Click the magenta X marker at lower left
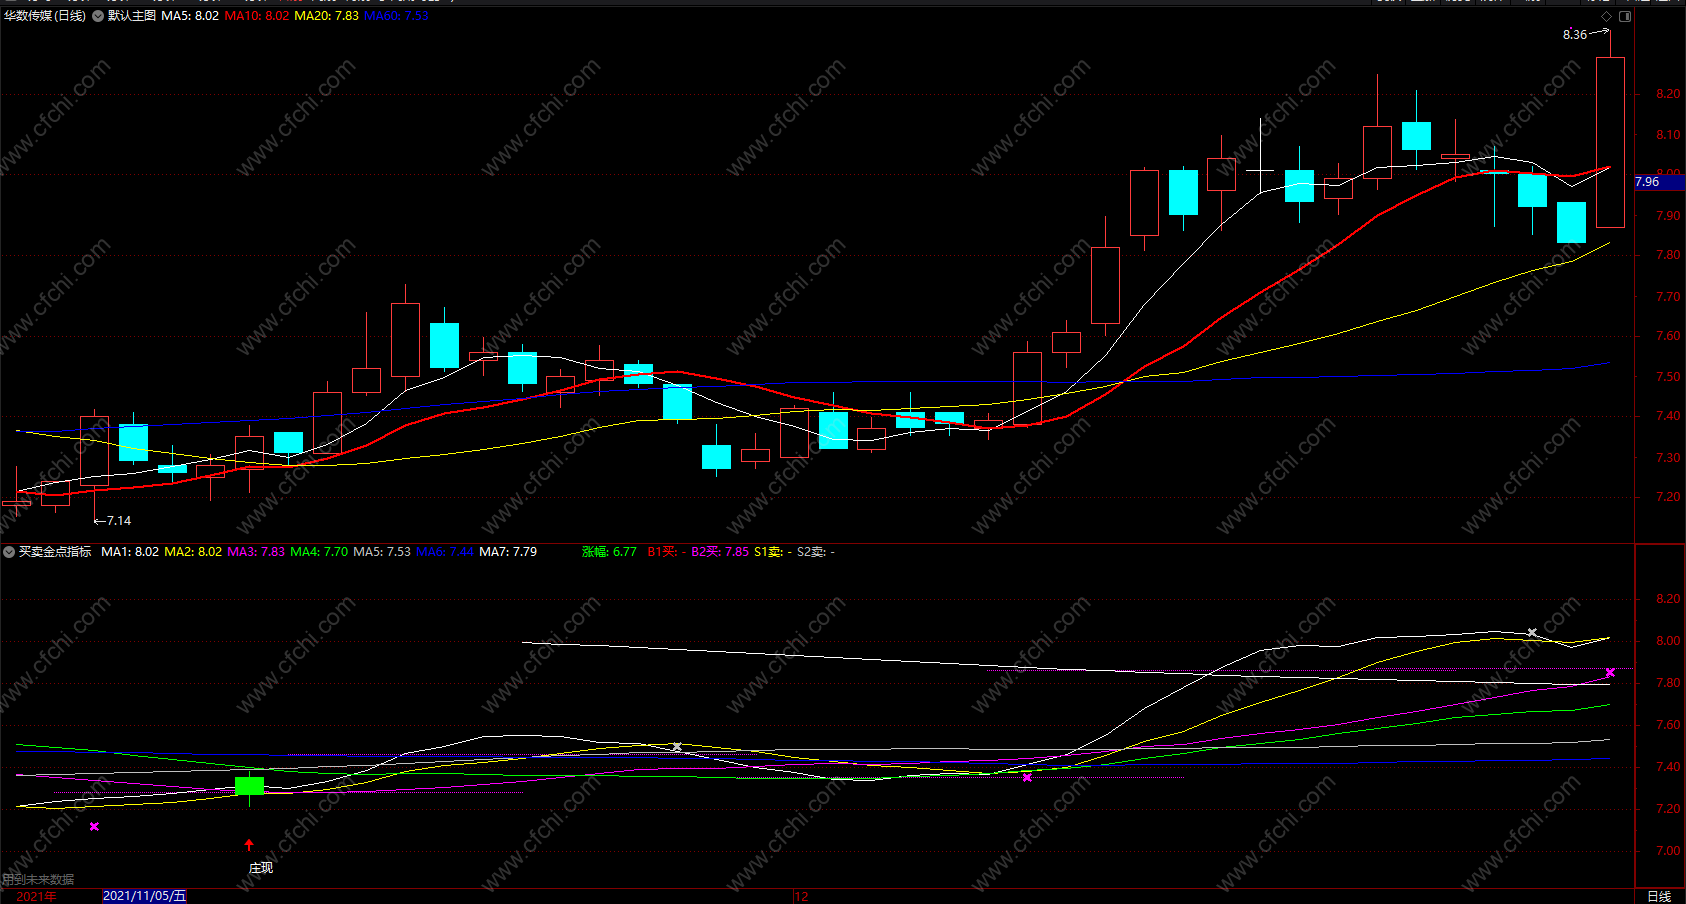1686x904 pixels. tap(94, 827)
